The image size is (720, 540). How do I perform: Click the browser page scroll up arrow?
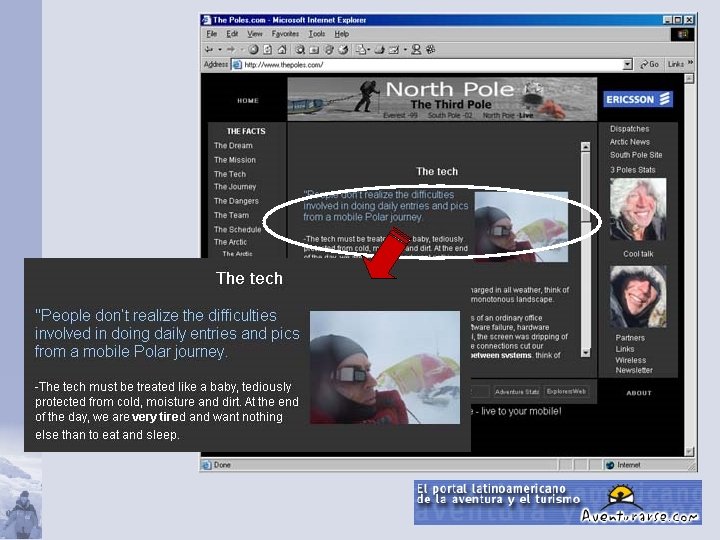(689, 79)
